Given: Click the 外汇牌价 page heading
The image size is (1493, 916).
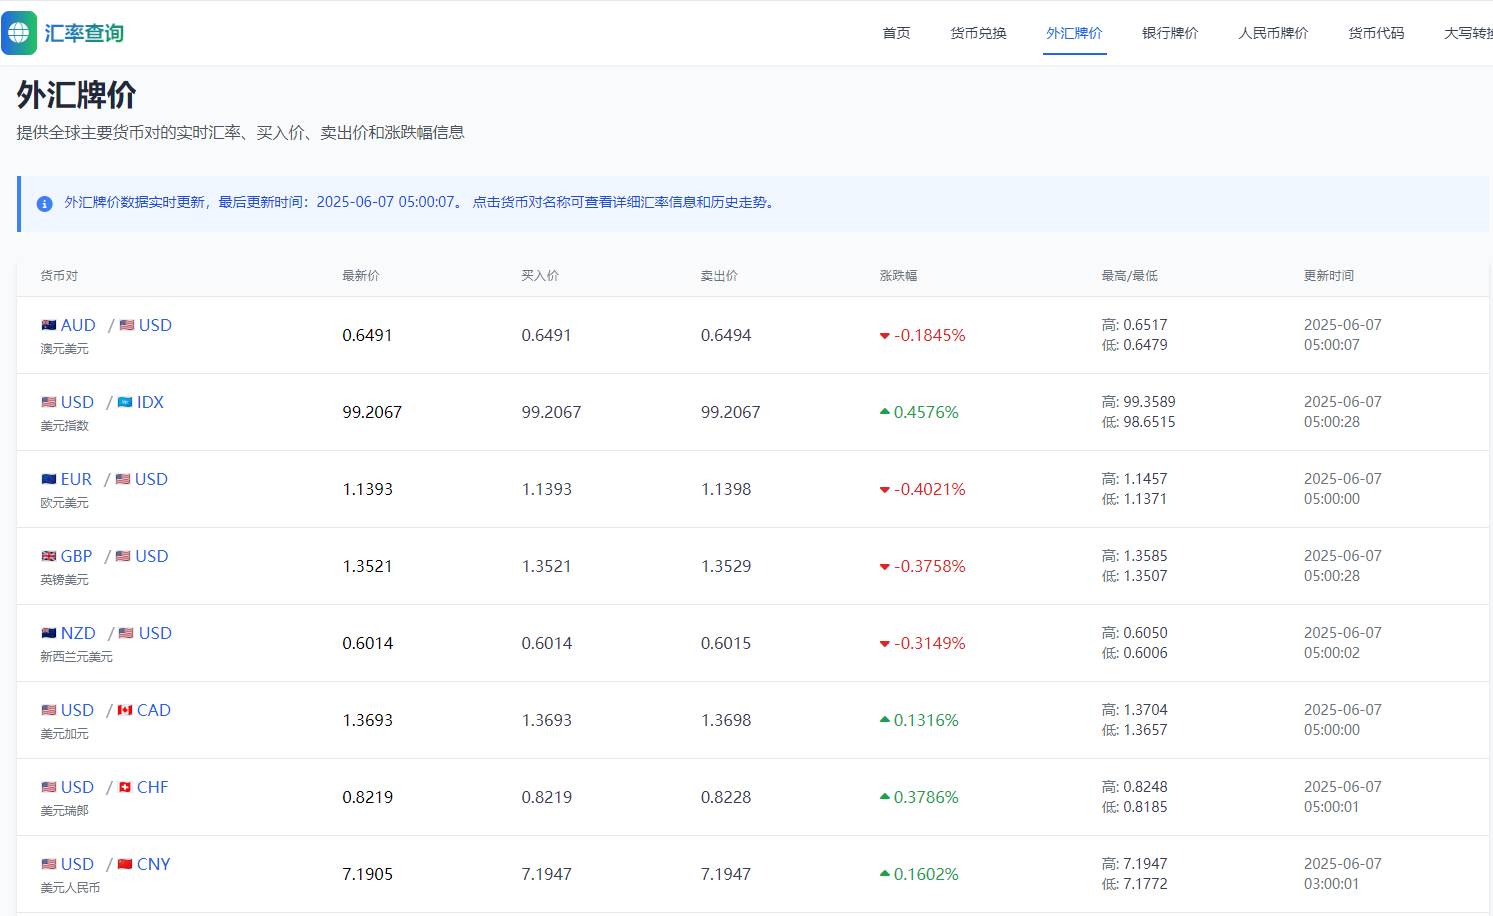Looking at the screenshot, I should tap(76, 95).
